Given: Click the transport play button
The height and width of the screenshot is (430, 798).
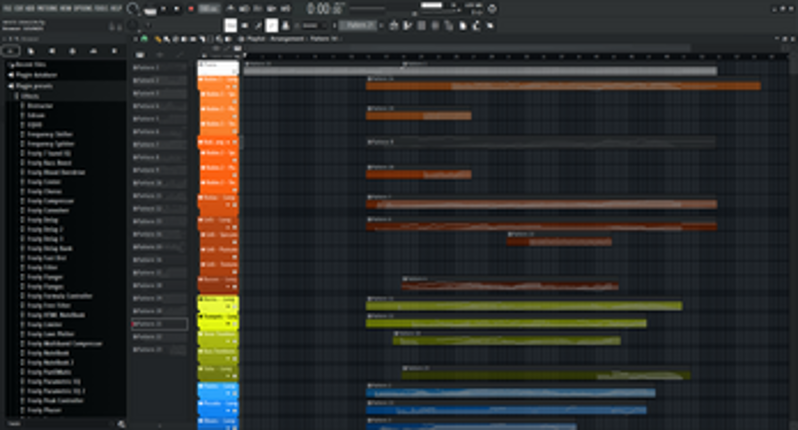Looking at the screenshot, I should point(164,9).
